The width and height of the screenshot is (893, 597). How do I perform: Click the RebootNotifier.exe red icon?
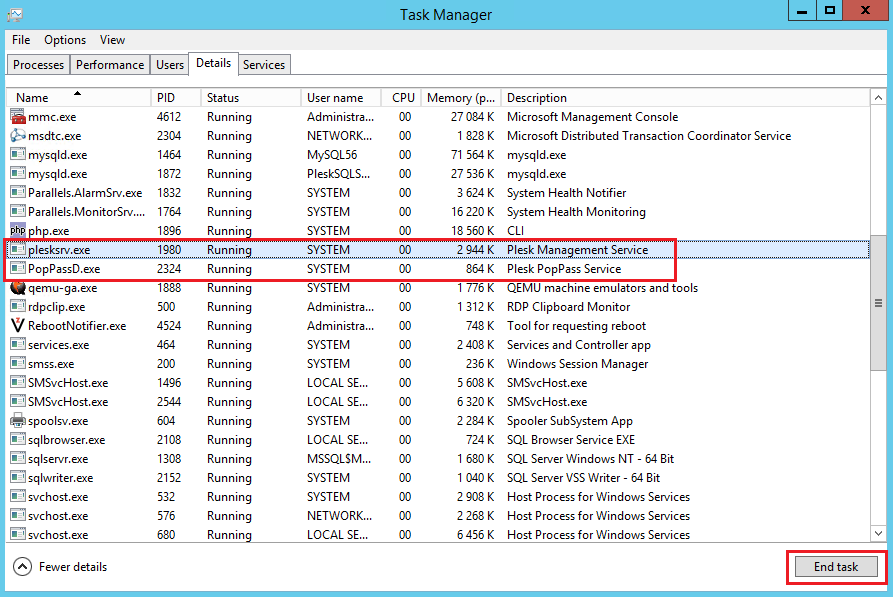[18, 326]
